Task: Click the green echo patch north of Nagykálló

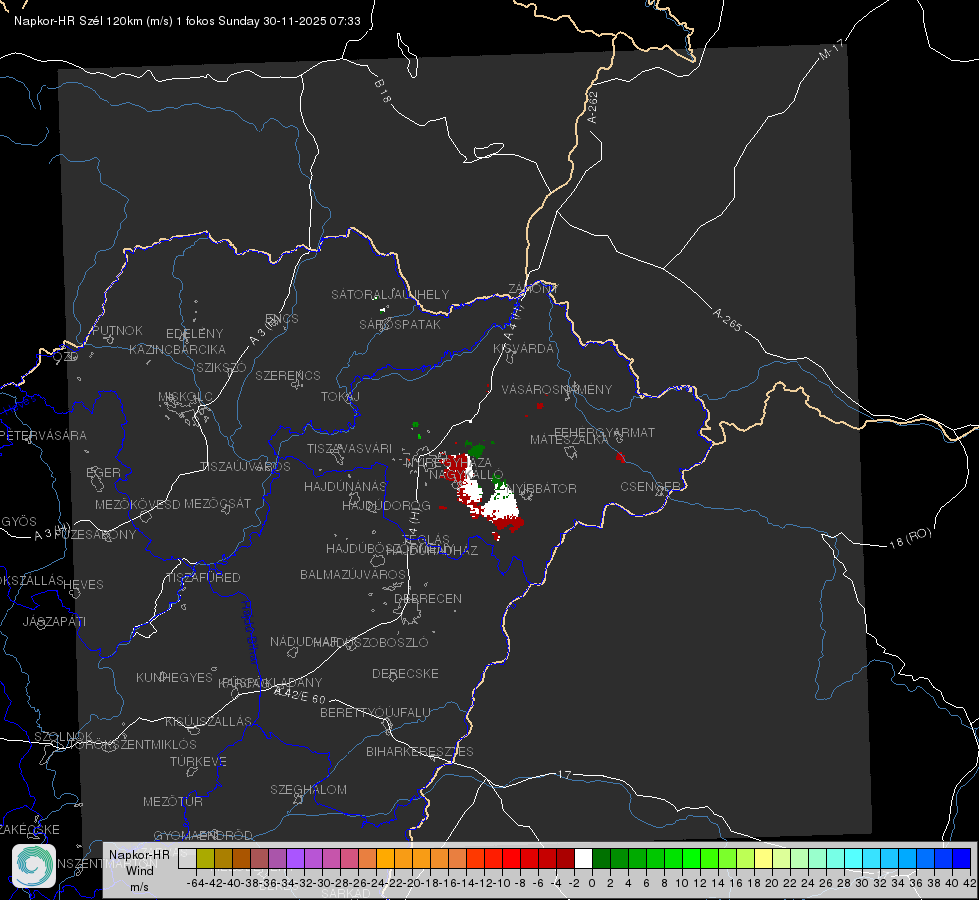Action: coord(478,448)
